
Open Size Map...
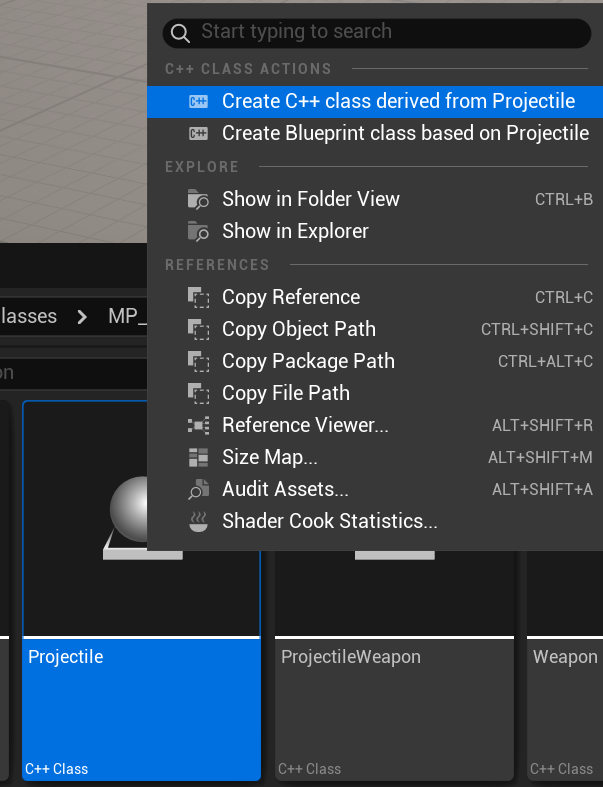point(375,458)
